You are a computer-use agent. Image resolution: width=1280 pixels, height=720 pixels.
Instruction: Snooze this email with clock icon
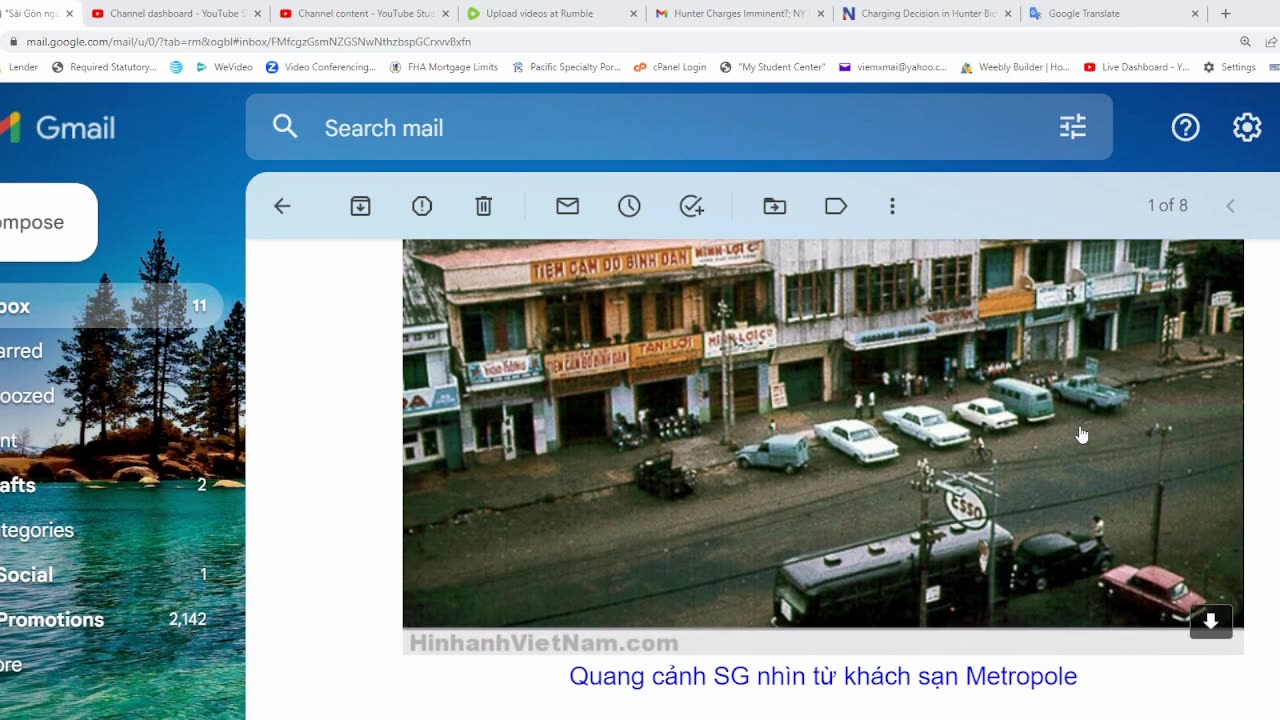629,206
